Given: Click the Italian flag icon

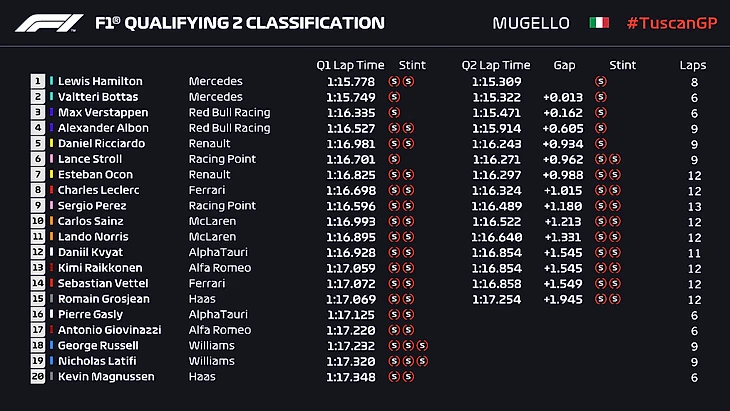Looking at the screenshot, I should (x=600, y=22).
